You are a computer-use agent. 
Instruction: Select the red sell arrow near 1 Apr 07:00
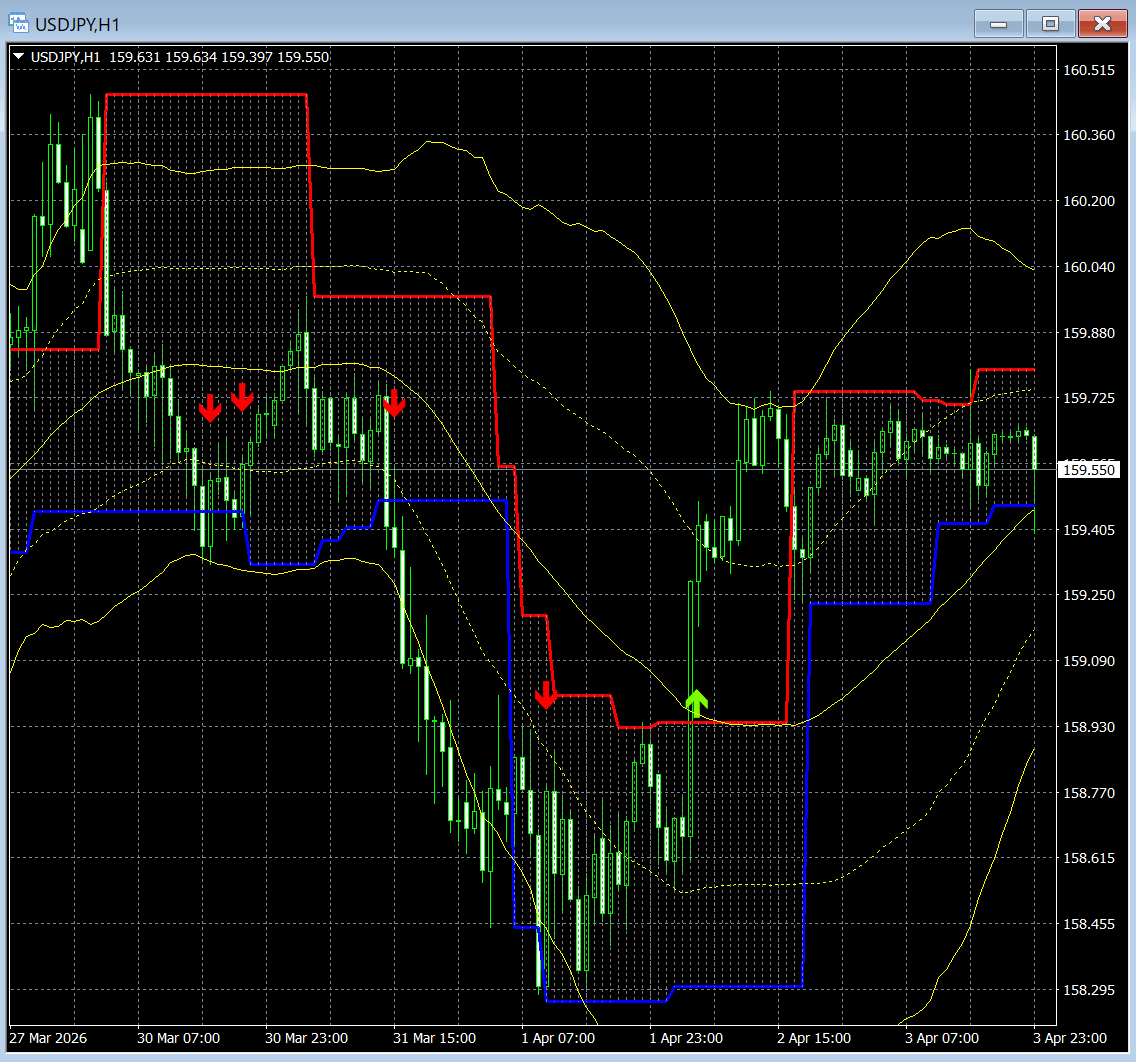coord(546,695)
